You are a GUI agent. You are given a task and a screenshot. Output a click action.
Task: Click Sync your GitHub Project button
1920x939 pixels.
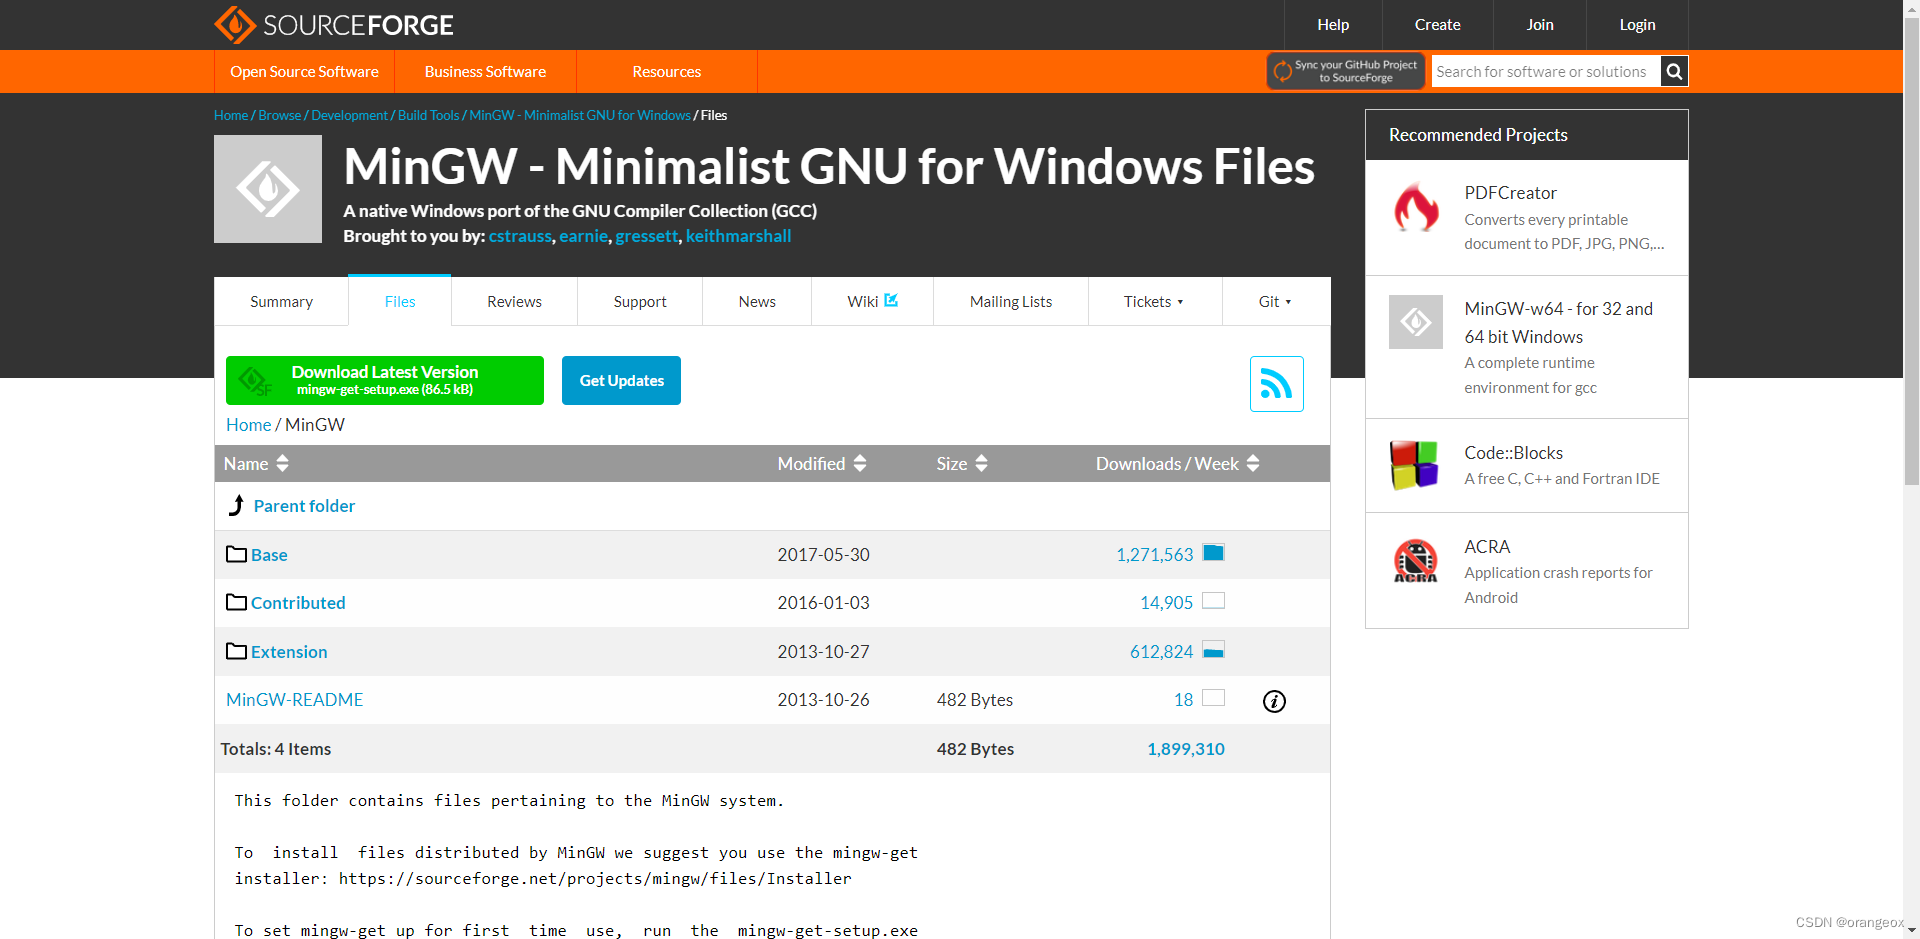(1346, 71)
